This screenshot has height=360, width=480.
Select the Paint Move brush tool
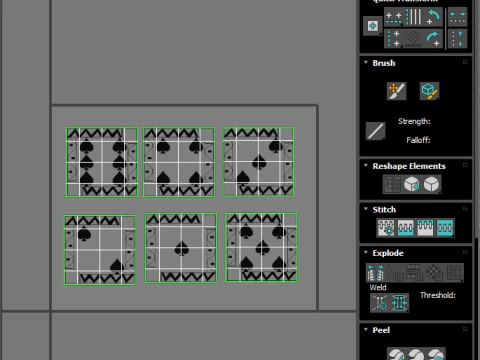(x=396, y=91)
